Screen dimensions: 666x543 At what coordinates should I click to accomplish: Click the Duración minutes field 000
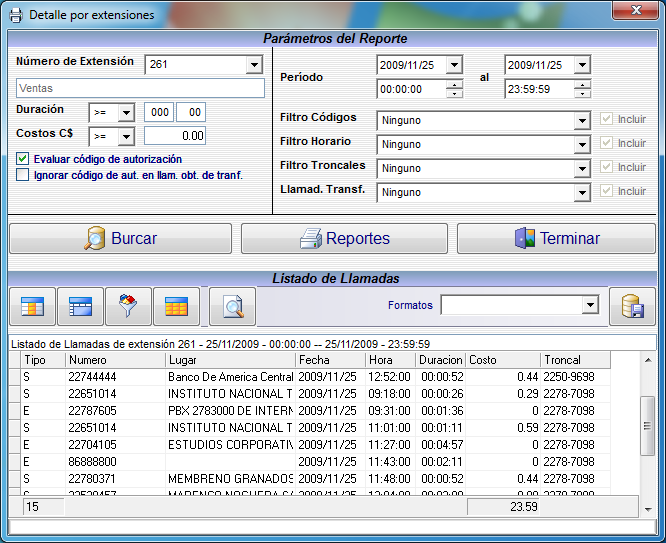[159, 112]
